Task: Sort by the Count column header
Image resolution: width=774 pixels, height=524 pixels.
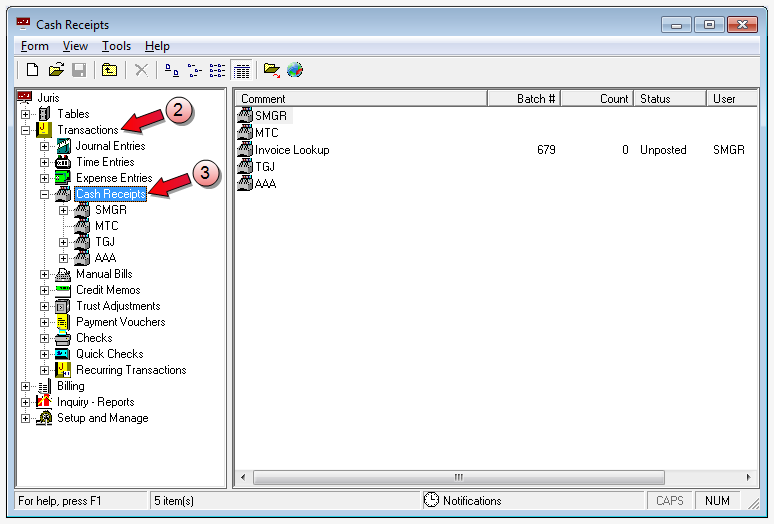Action: click(x=597, y=99)
